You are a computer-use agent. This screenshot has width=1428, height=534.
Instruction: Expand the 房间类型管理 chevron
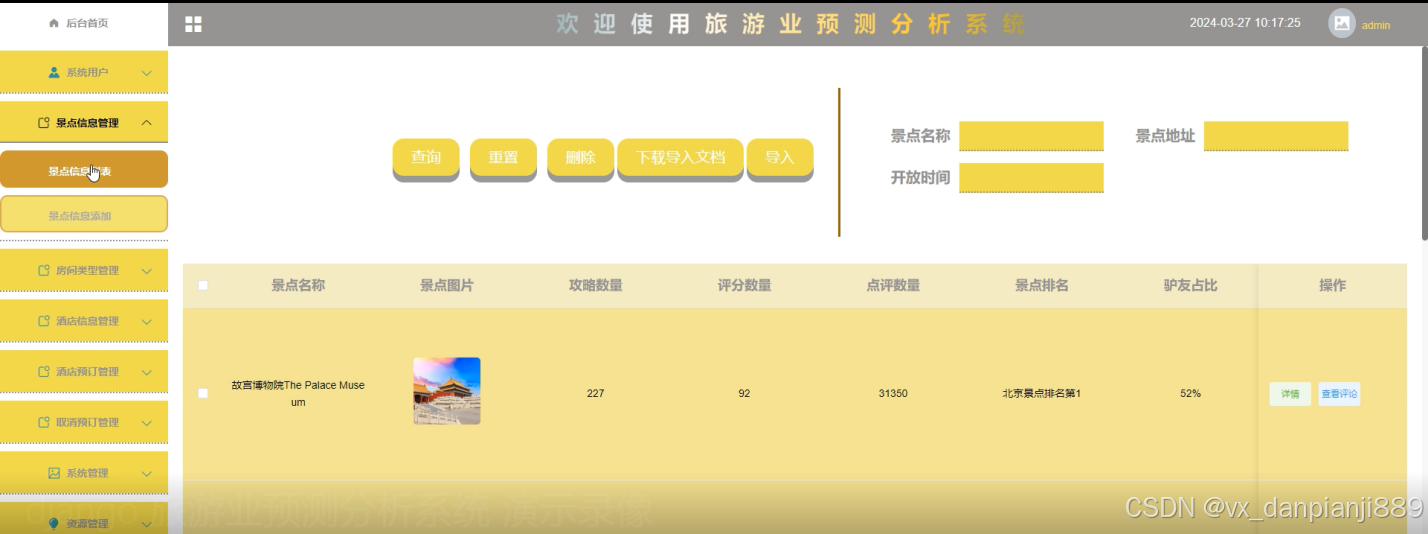point(147,271)
